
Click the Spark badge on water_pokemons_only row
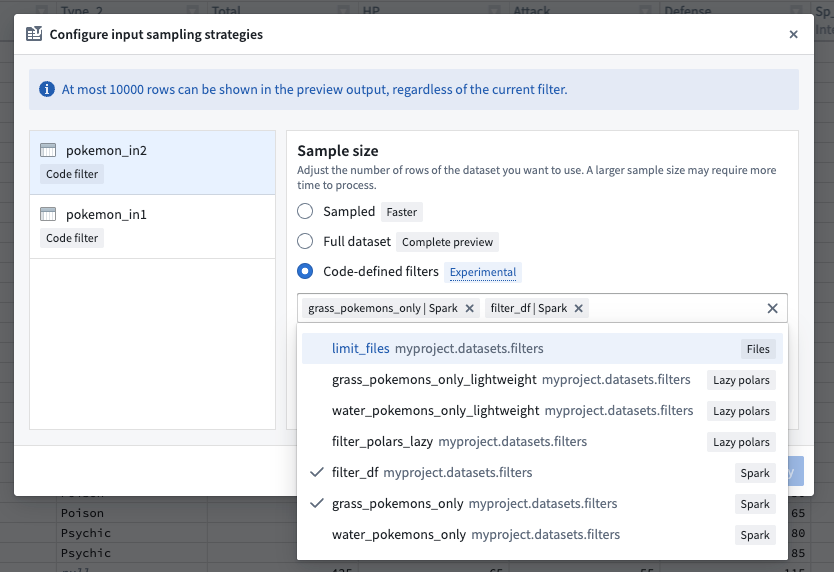point(755,535)
